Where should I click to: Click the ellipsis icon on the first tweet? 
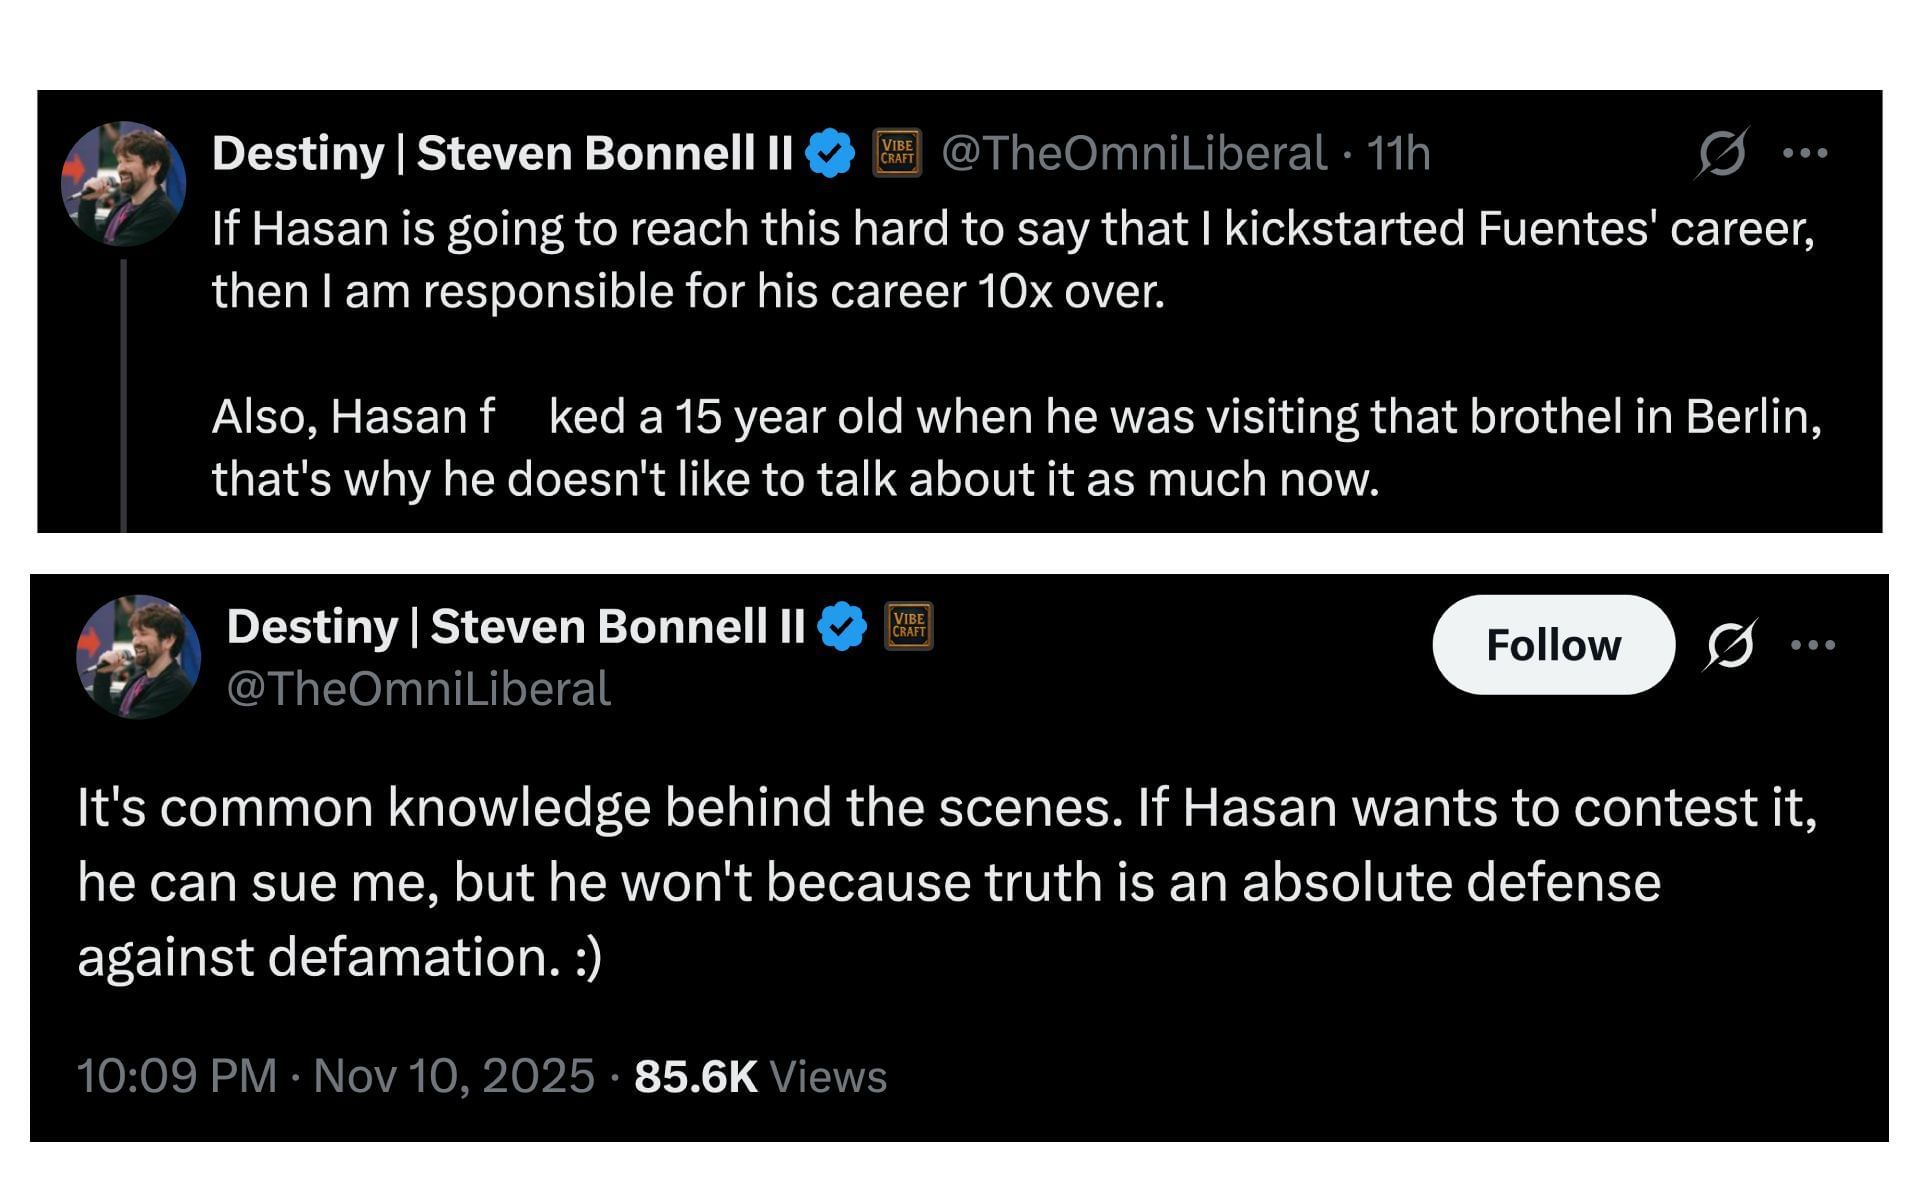[x=1808, y=152]
